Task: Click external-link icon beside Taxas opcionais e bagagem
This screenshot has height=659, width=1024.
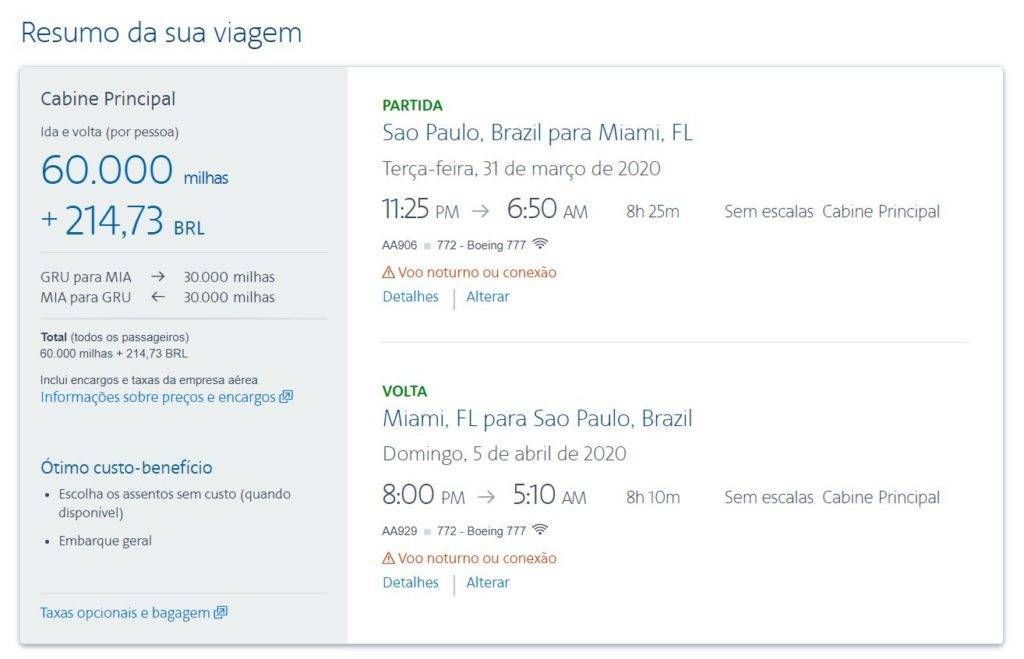Action: (x=221, y=613)
